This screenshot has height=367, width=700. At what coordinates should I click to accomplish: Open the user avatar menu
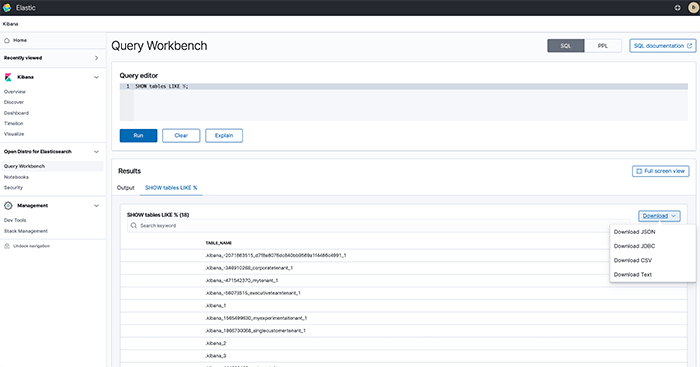coord(694,8)
